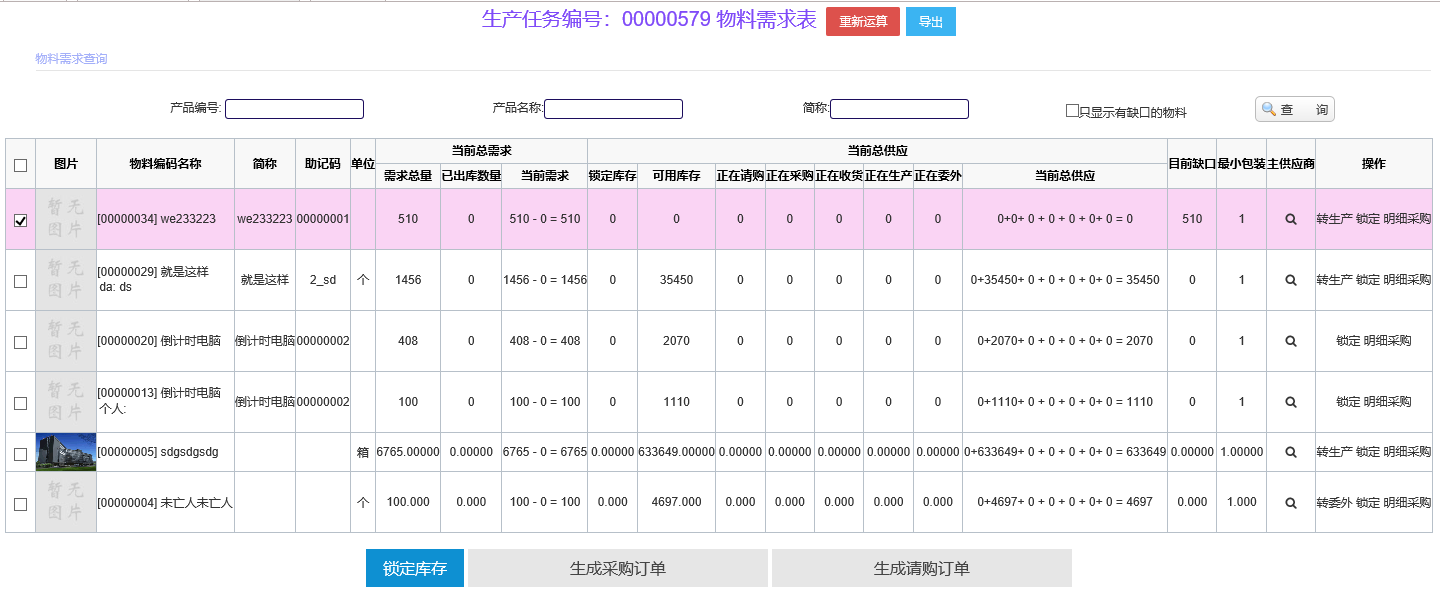
Task: Click supplier search icon for sdgsdgsdg row
Action: pos(1290,452)
